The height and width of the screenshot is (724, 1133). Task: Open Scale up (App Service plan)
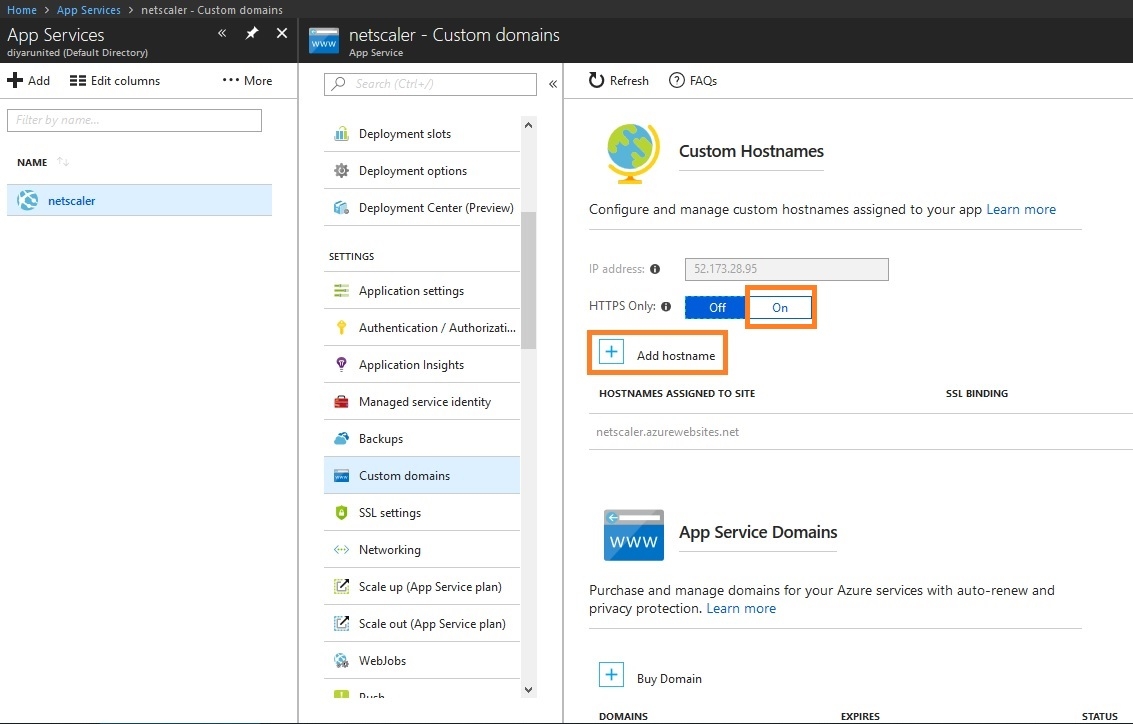click(422, 587)
